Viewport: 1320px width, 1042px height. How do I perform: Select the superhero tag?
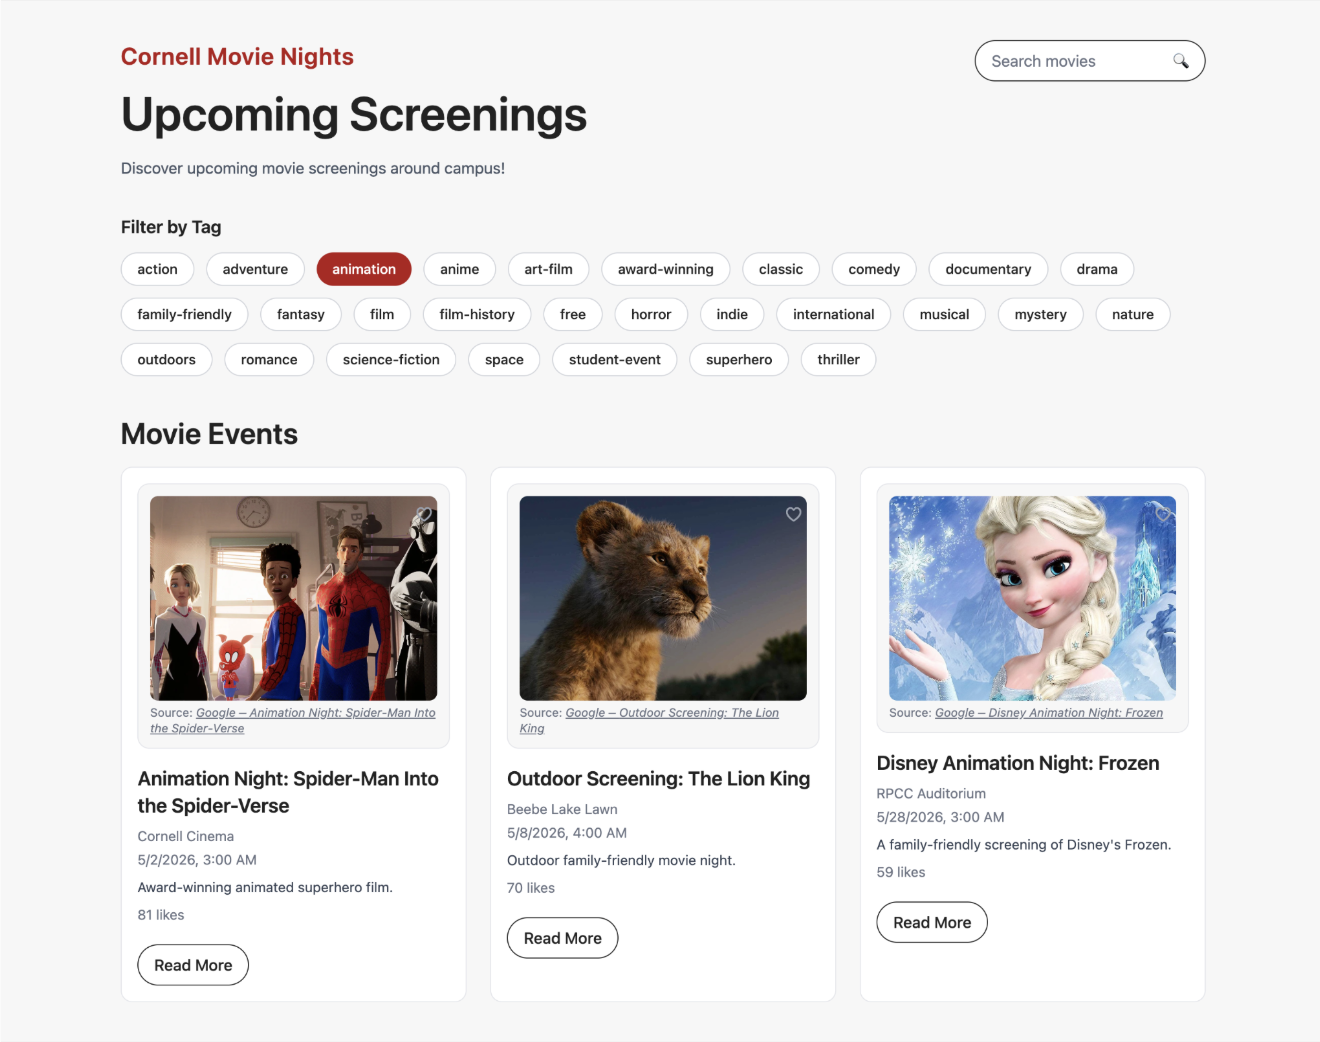pyautogui.click(x=739, y=360)
